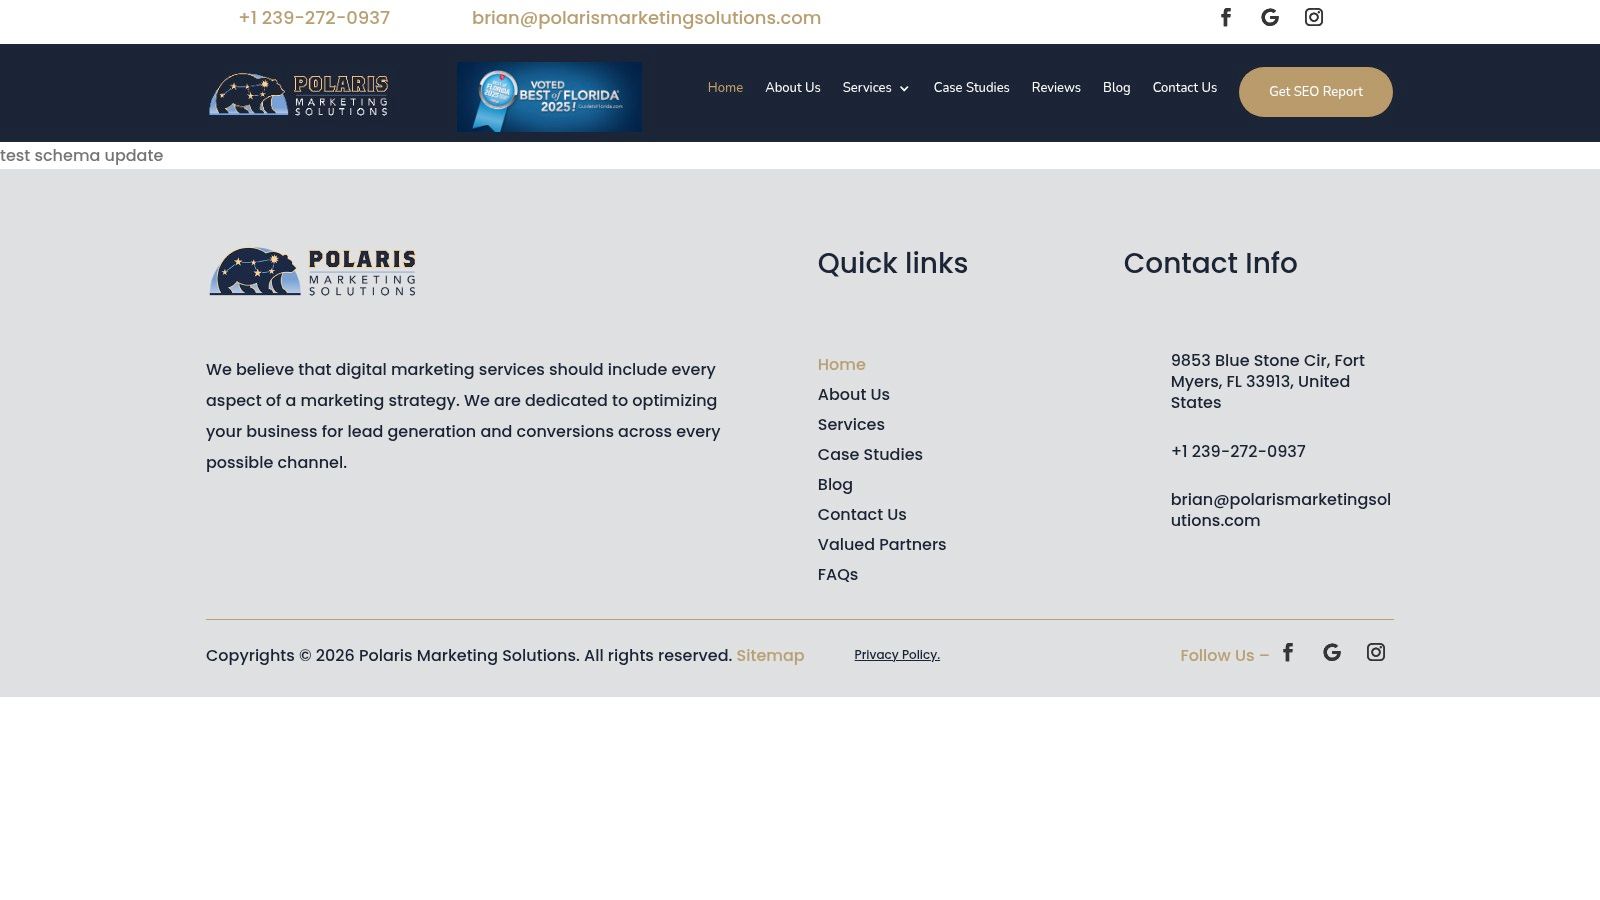
Task: Click Polaris Marketing Solutions footer logo
Action: (x=312, y=272)
